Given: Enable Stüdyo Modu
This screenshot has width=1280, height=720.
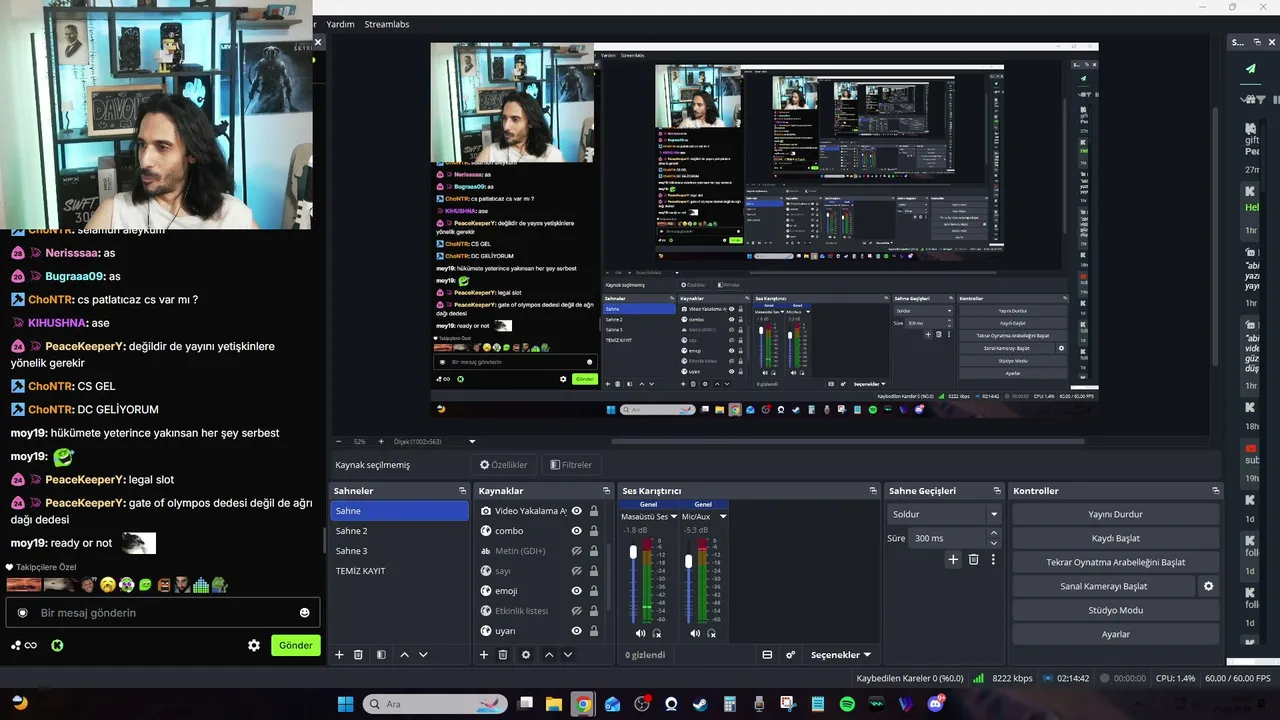Looking at the screenshot, I should click(1116, 610).
